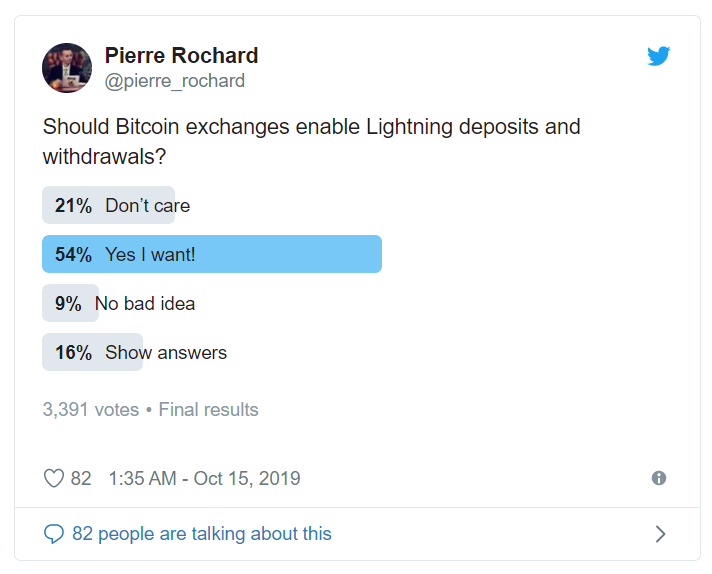The image size is (712, 574).
Task: Click the Twitter bird logo
Action: [x=658, y=56]
